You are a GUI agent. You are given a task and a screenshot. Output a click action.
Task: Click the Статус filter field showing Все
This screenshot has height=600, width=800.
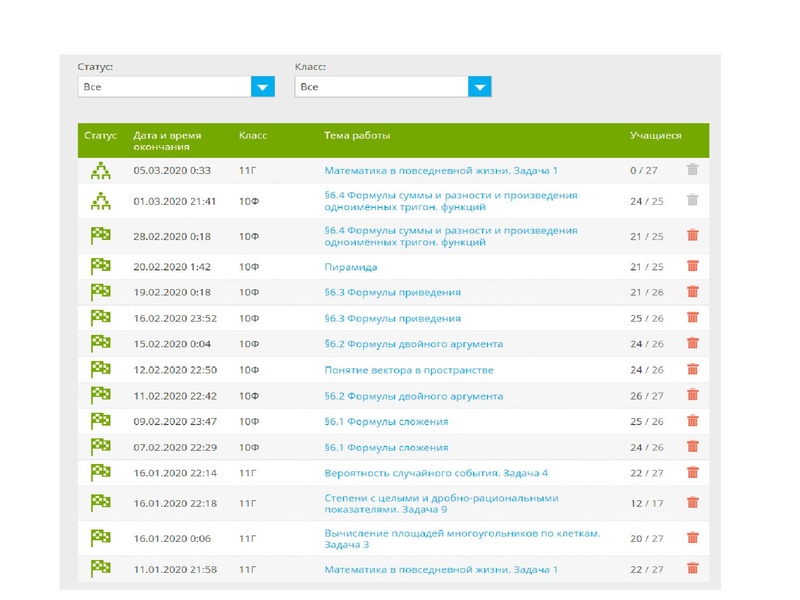pyautogui.click(x=164, y=87)
